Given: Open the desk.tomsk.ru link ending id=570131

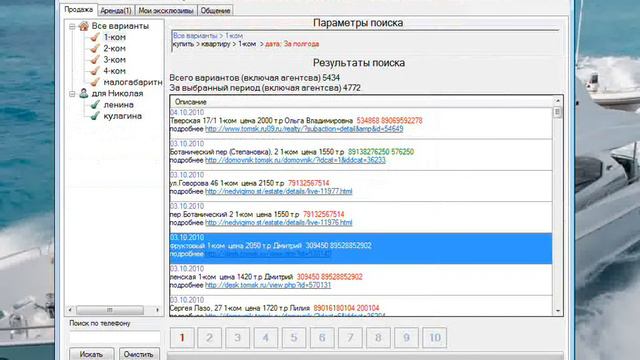Looking at the screenshot, I should tap(268, 285).
